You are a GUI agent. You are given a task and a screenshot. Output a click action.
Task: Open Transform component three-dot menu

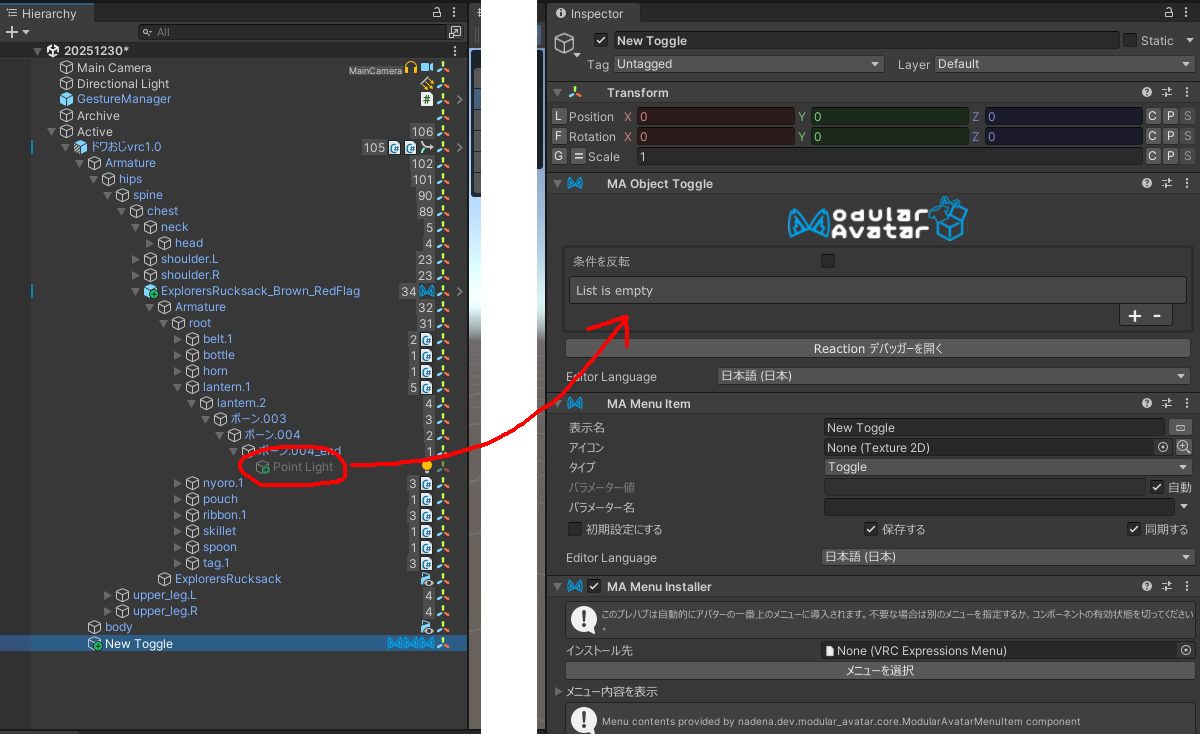[1186, 93]
